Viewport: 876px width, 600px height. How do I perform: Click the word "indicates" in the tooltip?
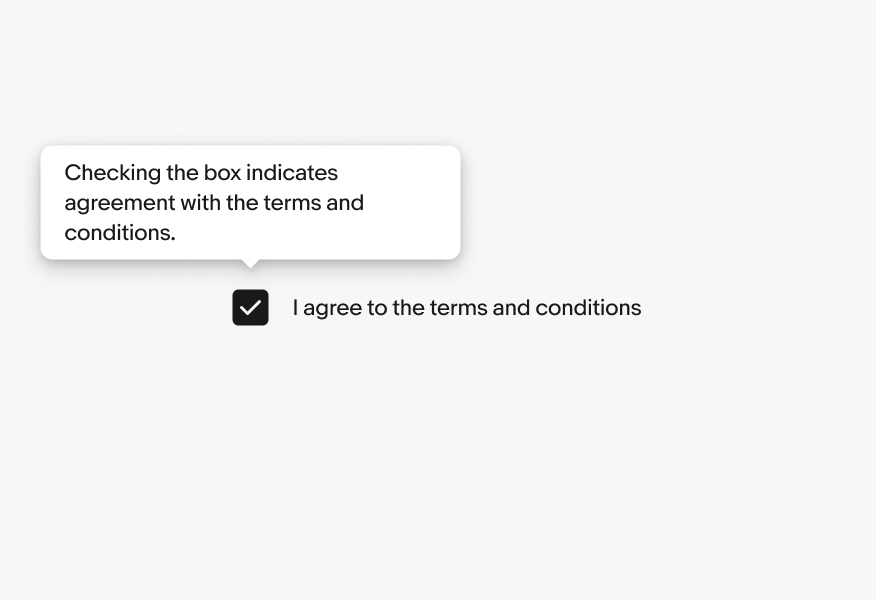291,173
